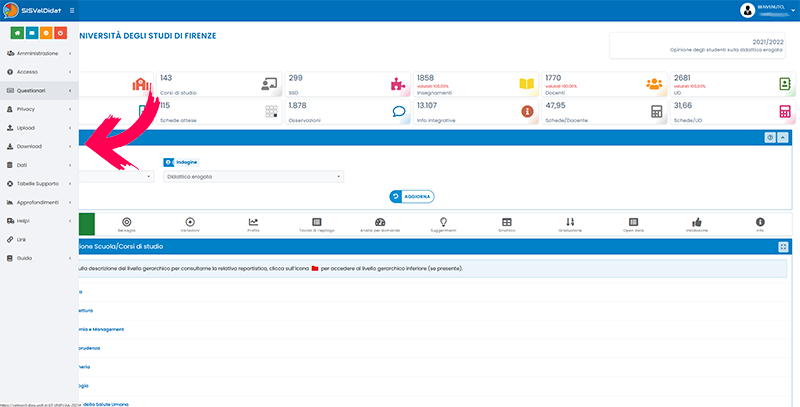Toggle the sidebar with hamburger menu icon

[72, 9]
